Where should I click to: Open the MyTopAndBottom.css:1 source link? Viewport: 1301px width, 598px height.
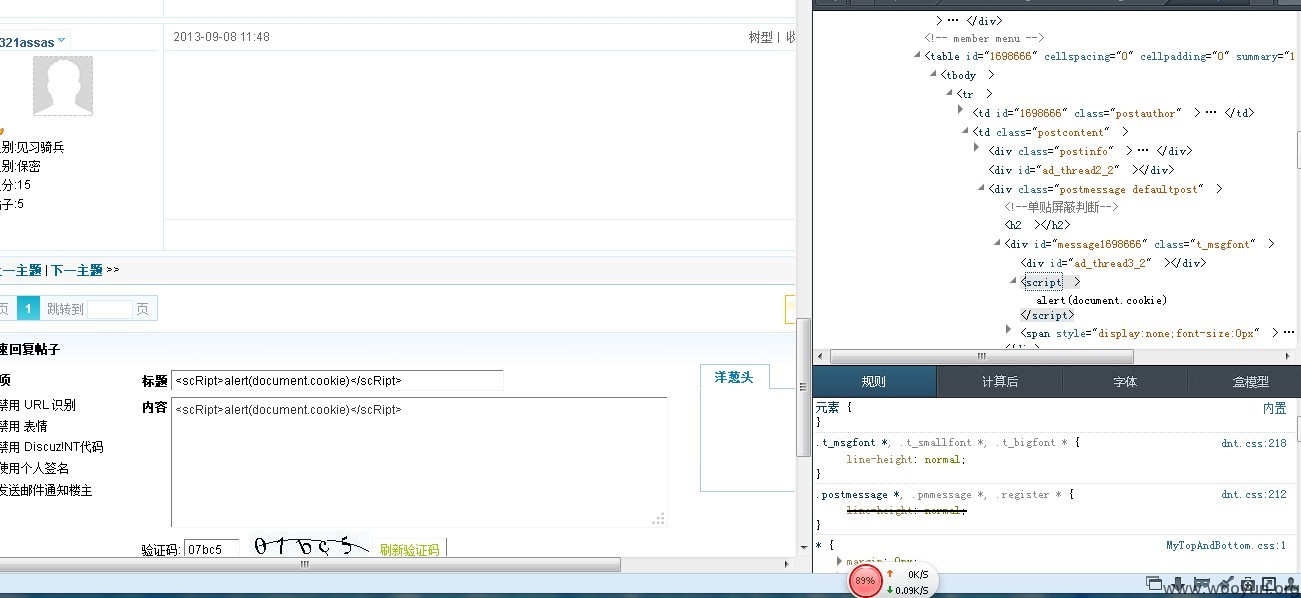[1226, 545]
